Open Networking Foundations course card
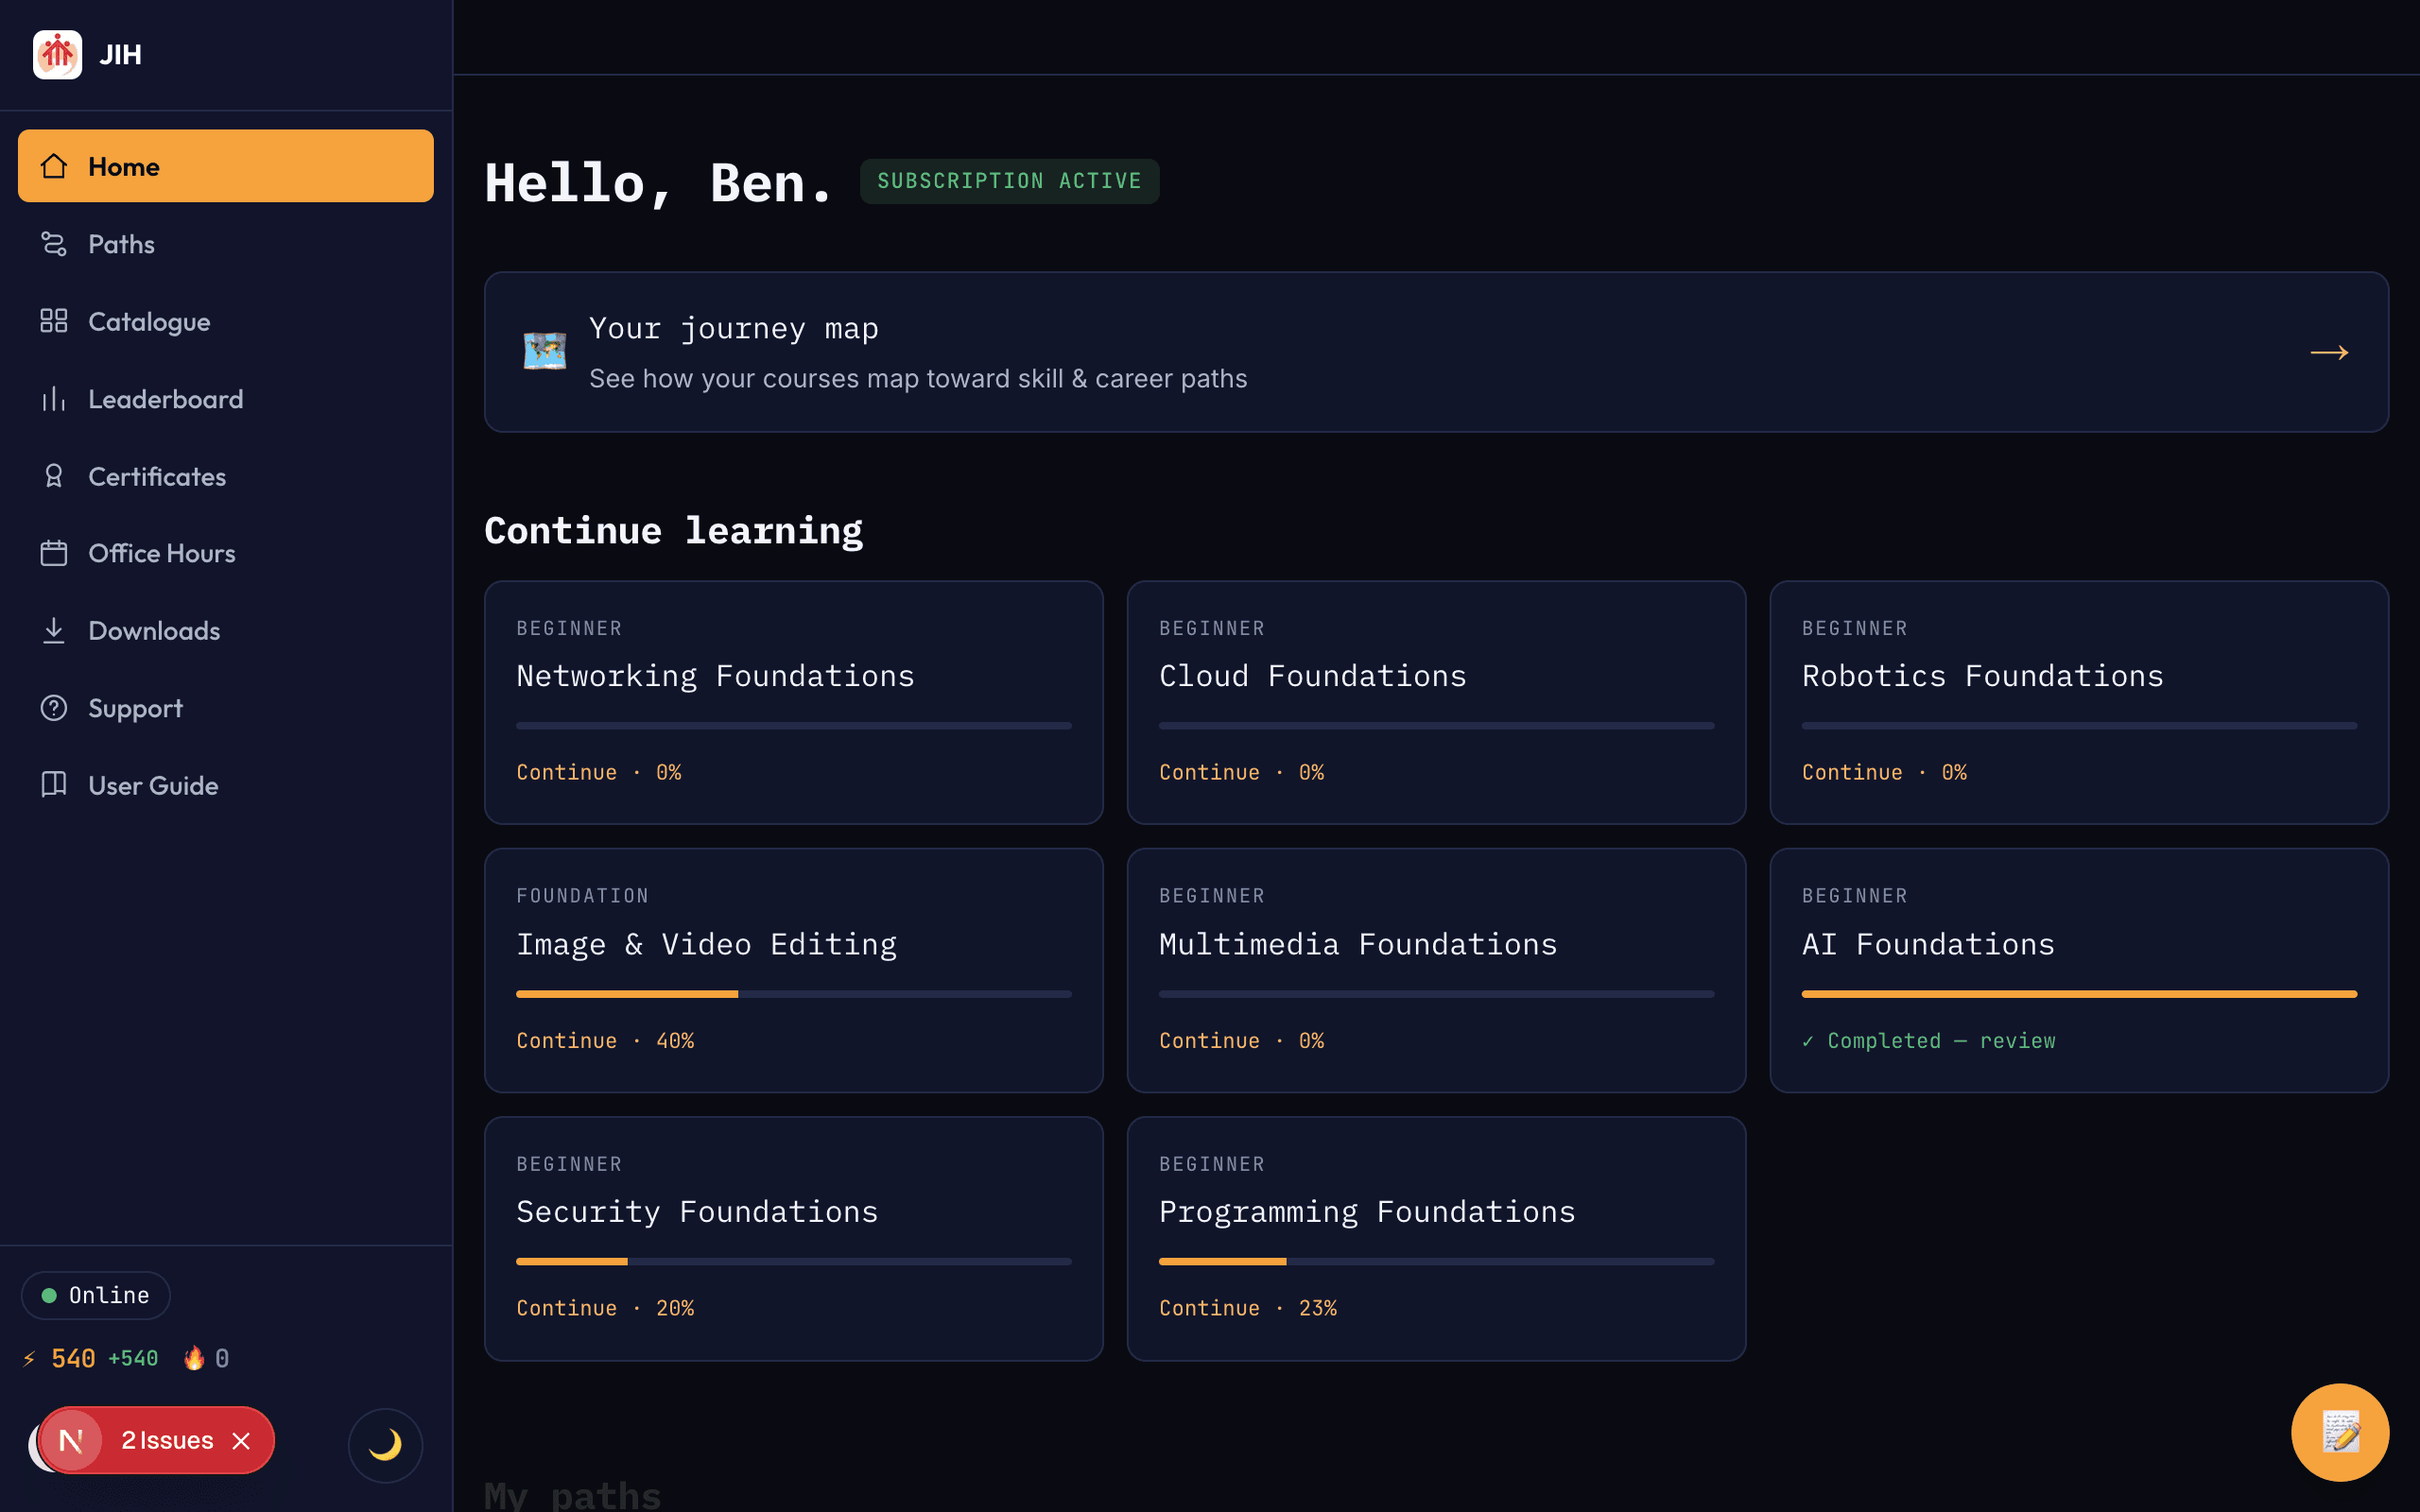 click(794, 702)
